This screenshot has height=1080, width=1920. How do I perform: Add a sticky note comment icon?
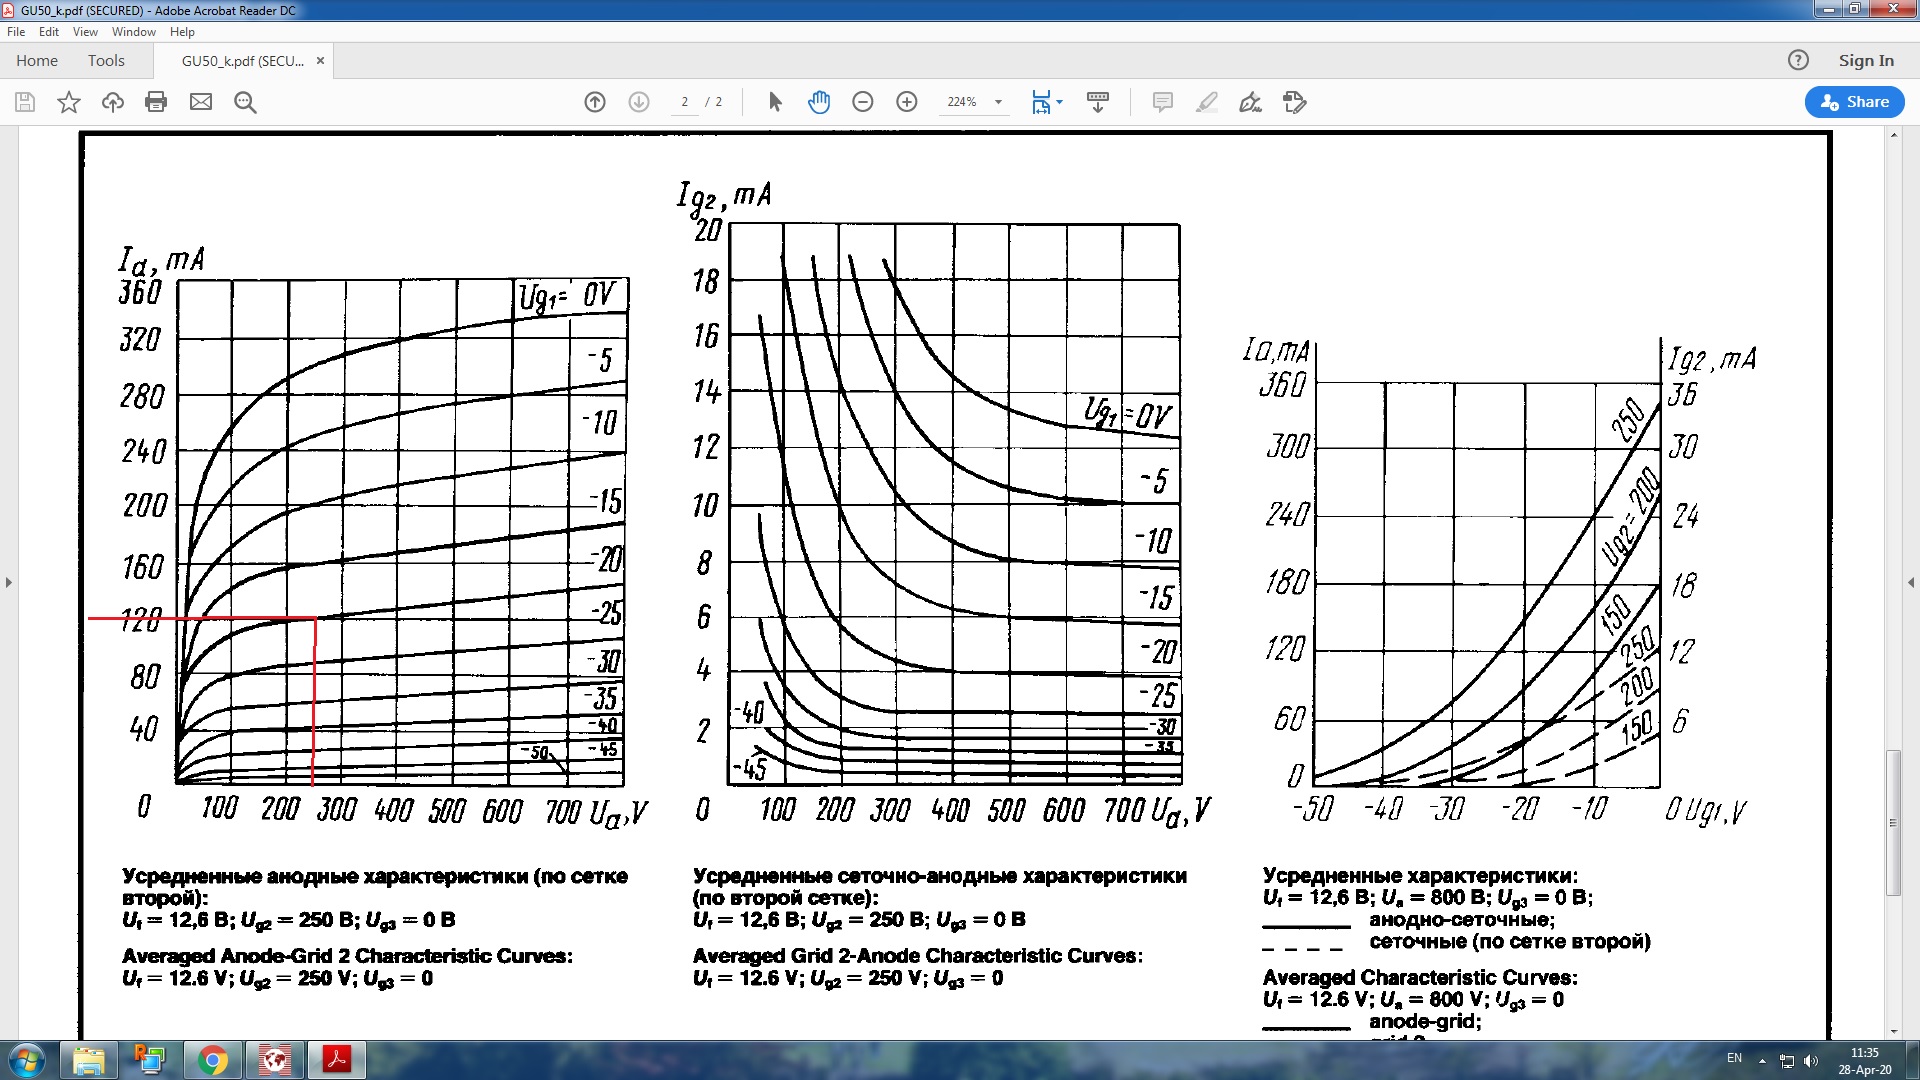click(1163, 102)
